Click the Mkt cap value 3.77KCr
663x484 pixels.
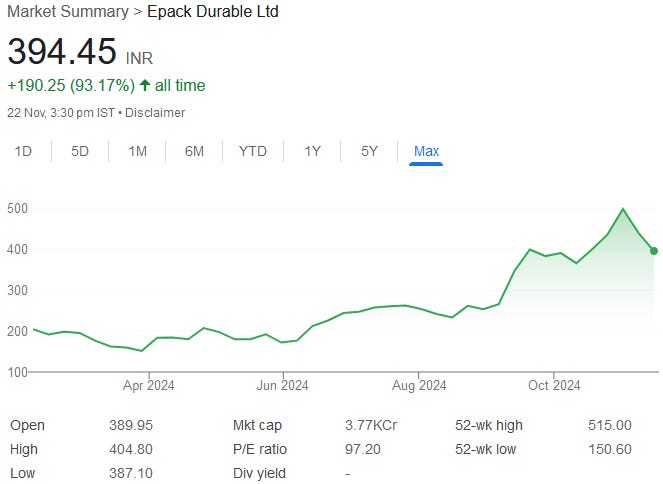coord(371,425)
